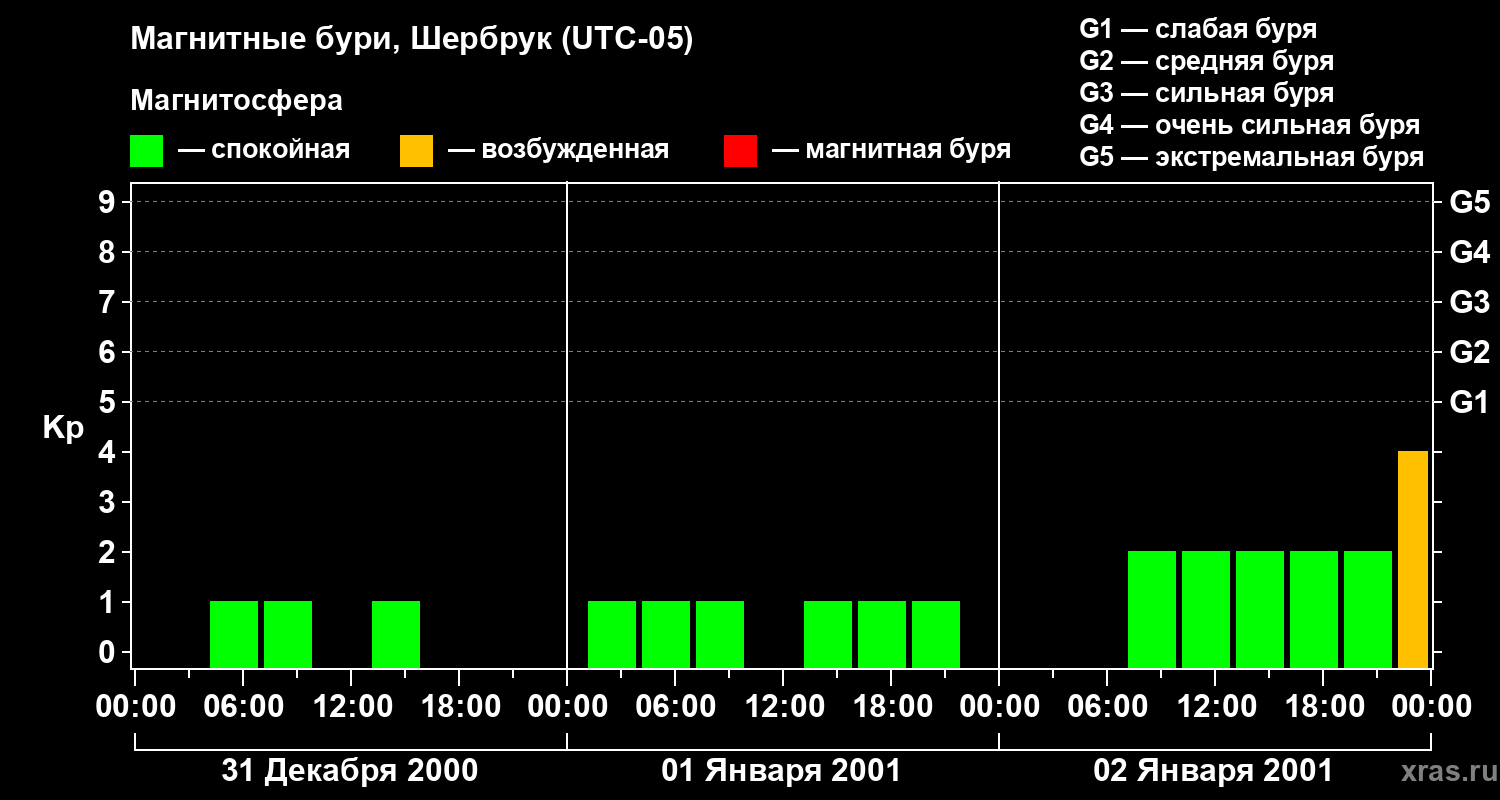Viewport: 1500px width, 800px height.
Task: Click the right-axis label 'G1'
Action: coord(1469,402)
